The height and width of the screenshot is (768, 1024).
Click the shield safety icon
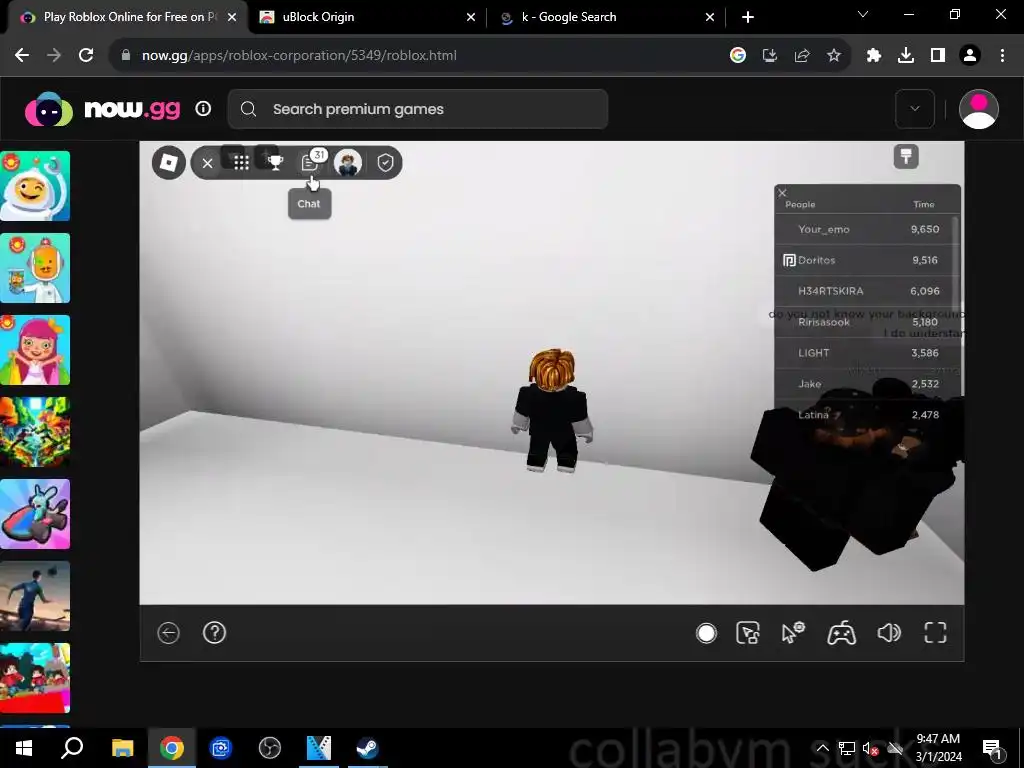click(x=385, y=163)
